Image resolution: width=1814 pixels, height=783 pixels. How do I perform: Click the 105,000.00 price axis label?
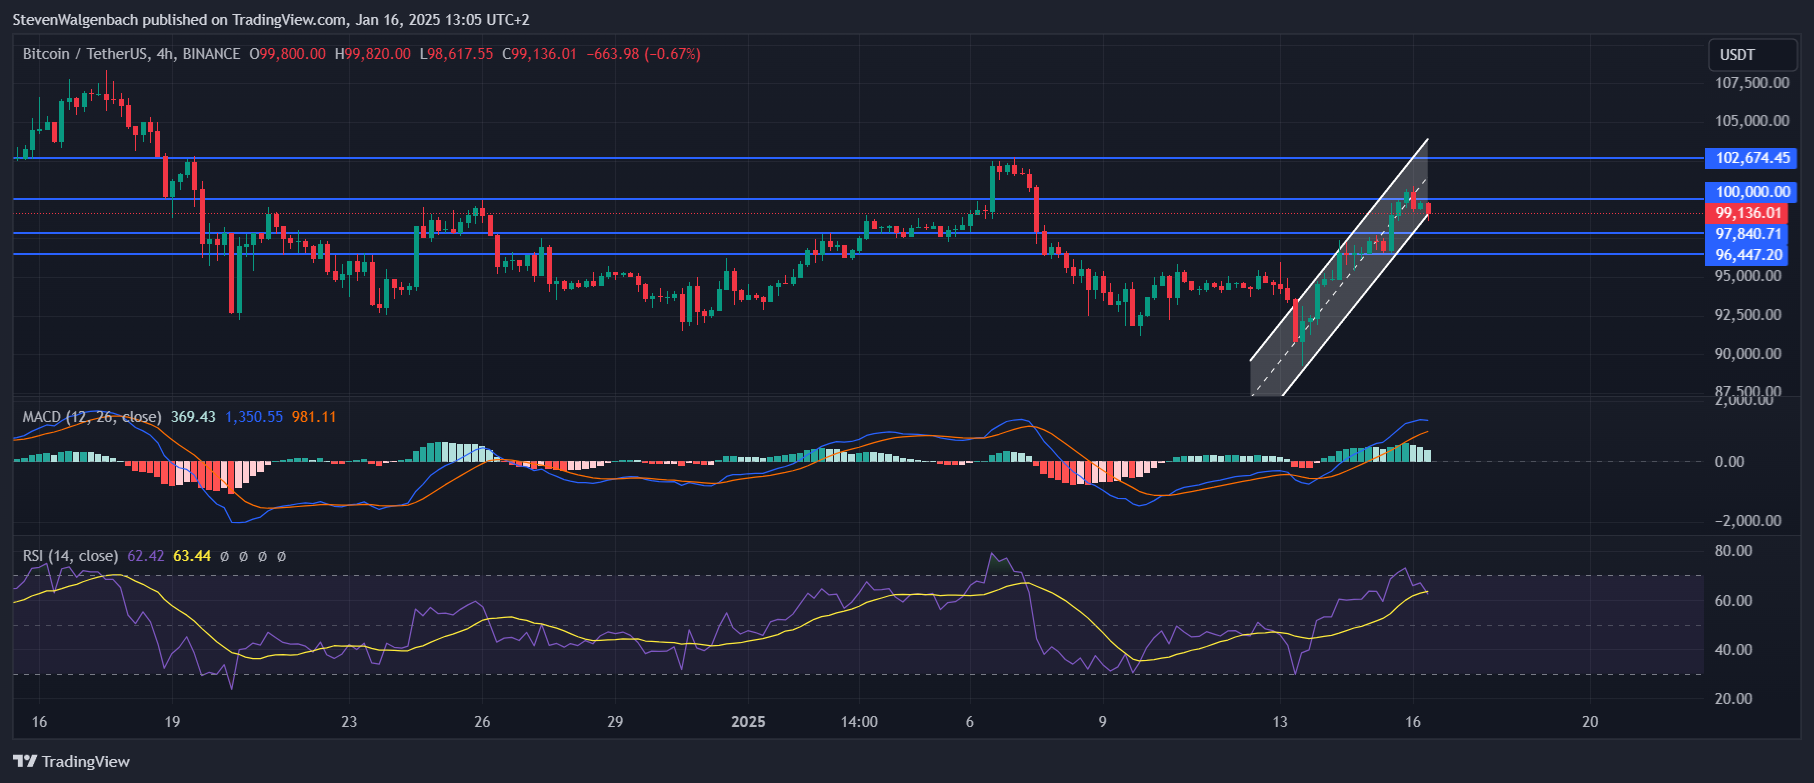click(1752, 121)
